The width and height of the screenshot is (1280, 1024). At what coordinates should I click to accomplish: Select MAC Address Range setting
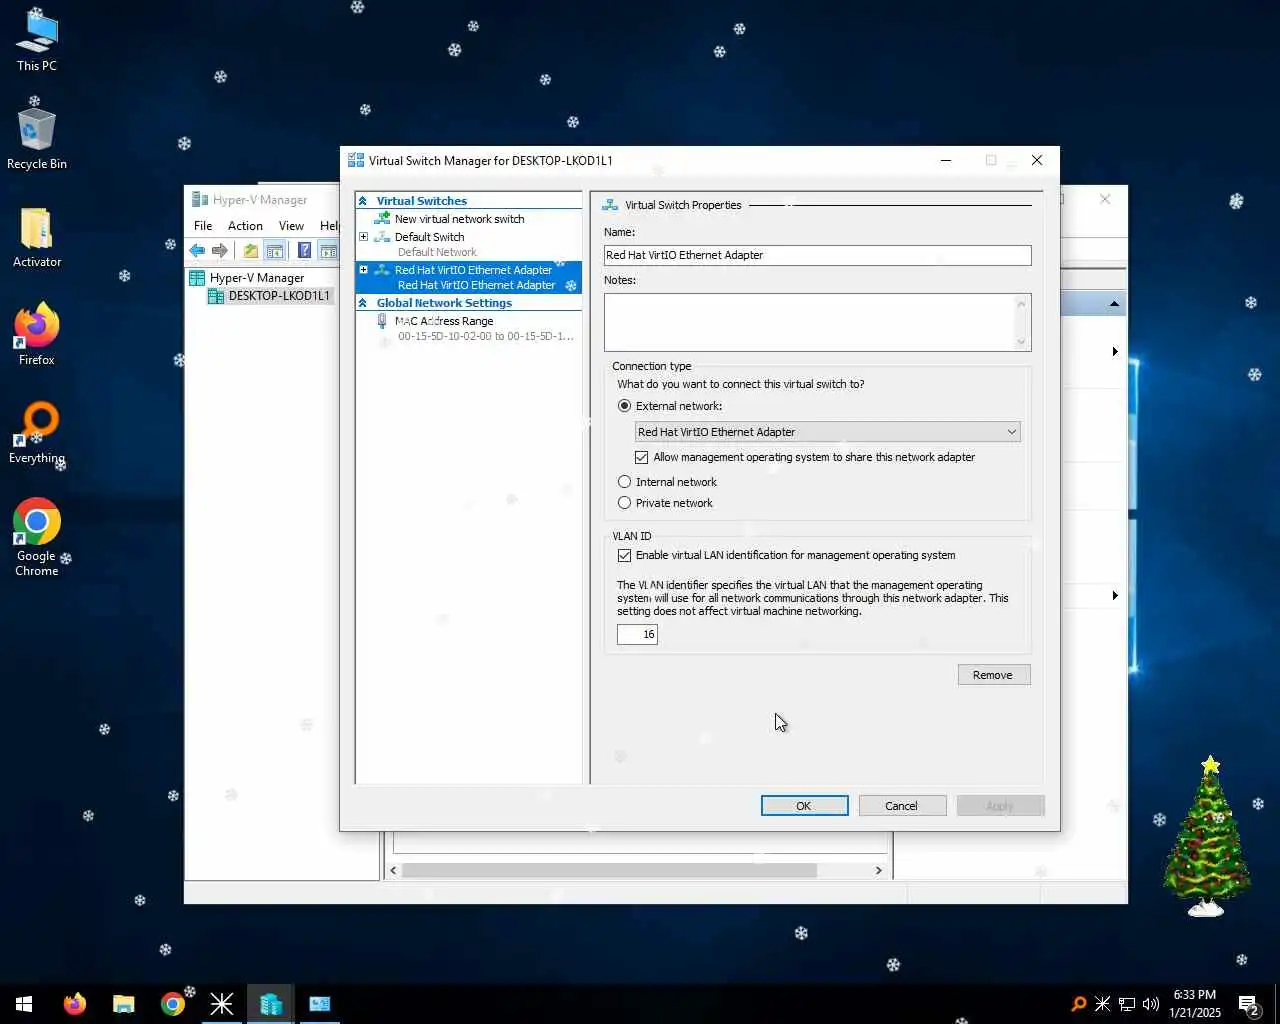(x=444, y=321)
